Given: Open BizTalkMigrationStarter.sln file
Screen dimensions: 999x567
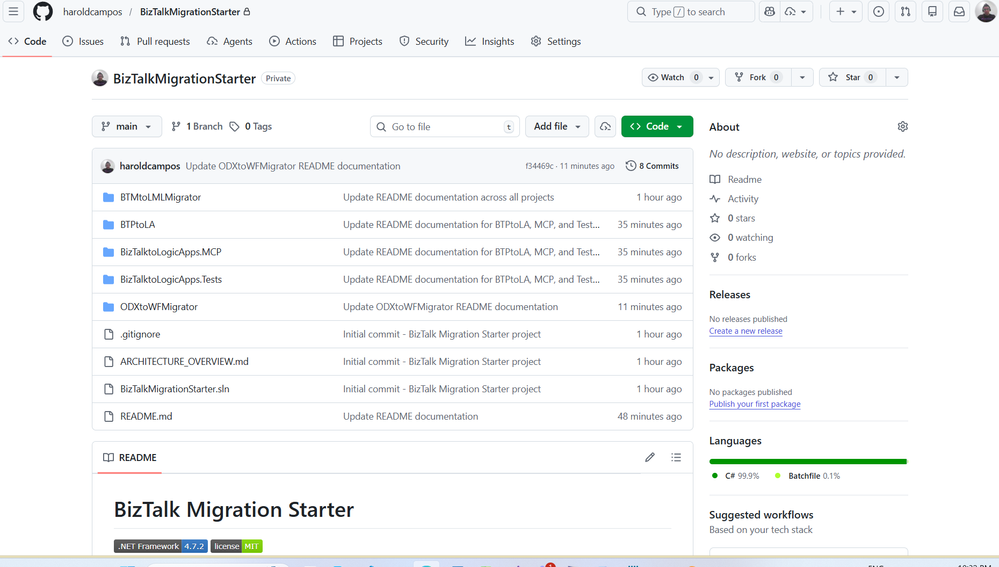Looking at the screenshot, I should pyautogui.click(x=175, y=389).
